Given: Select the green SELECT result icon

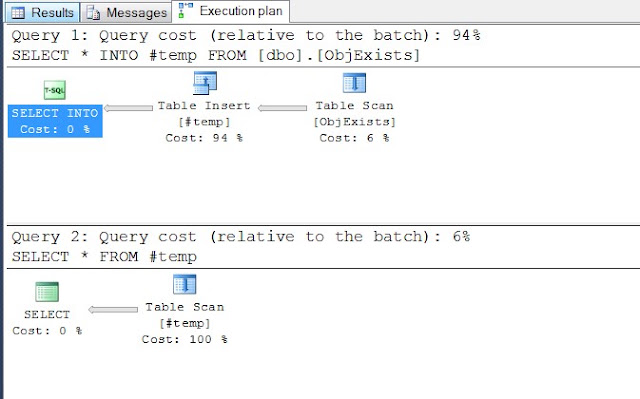Looking at the screenshot, I should pos(47,292).
